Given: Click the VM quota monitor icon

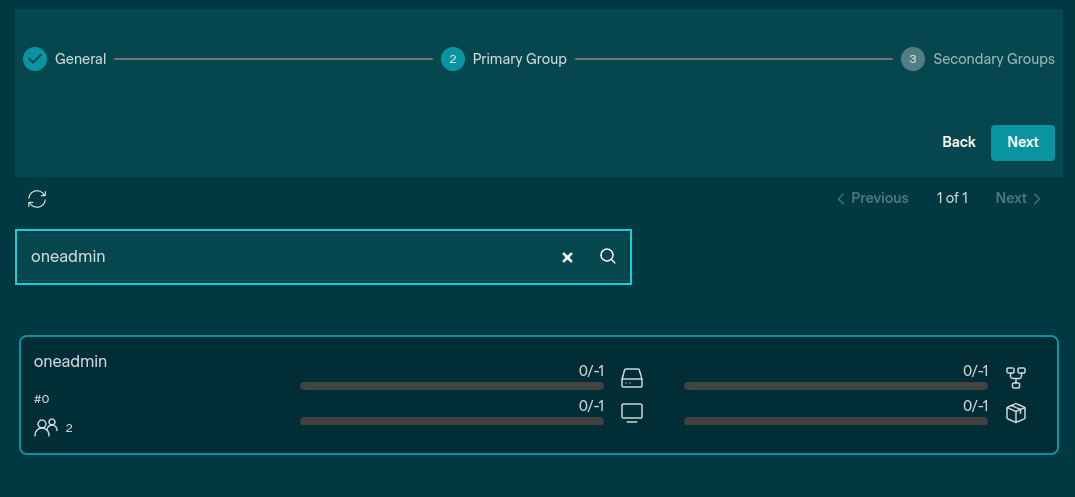Looking at the screenshot, I should coord(632,413).
